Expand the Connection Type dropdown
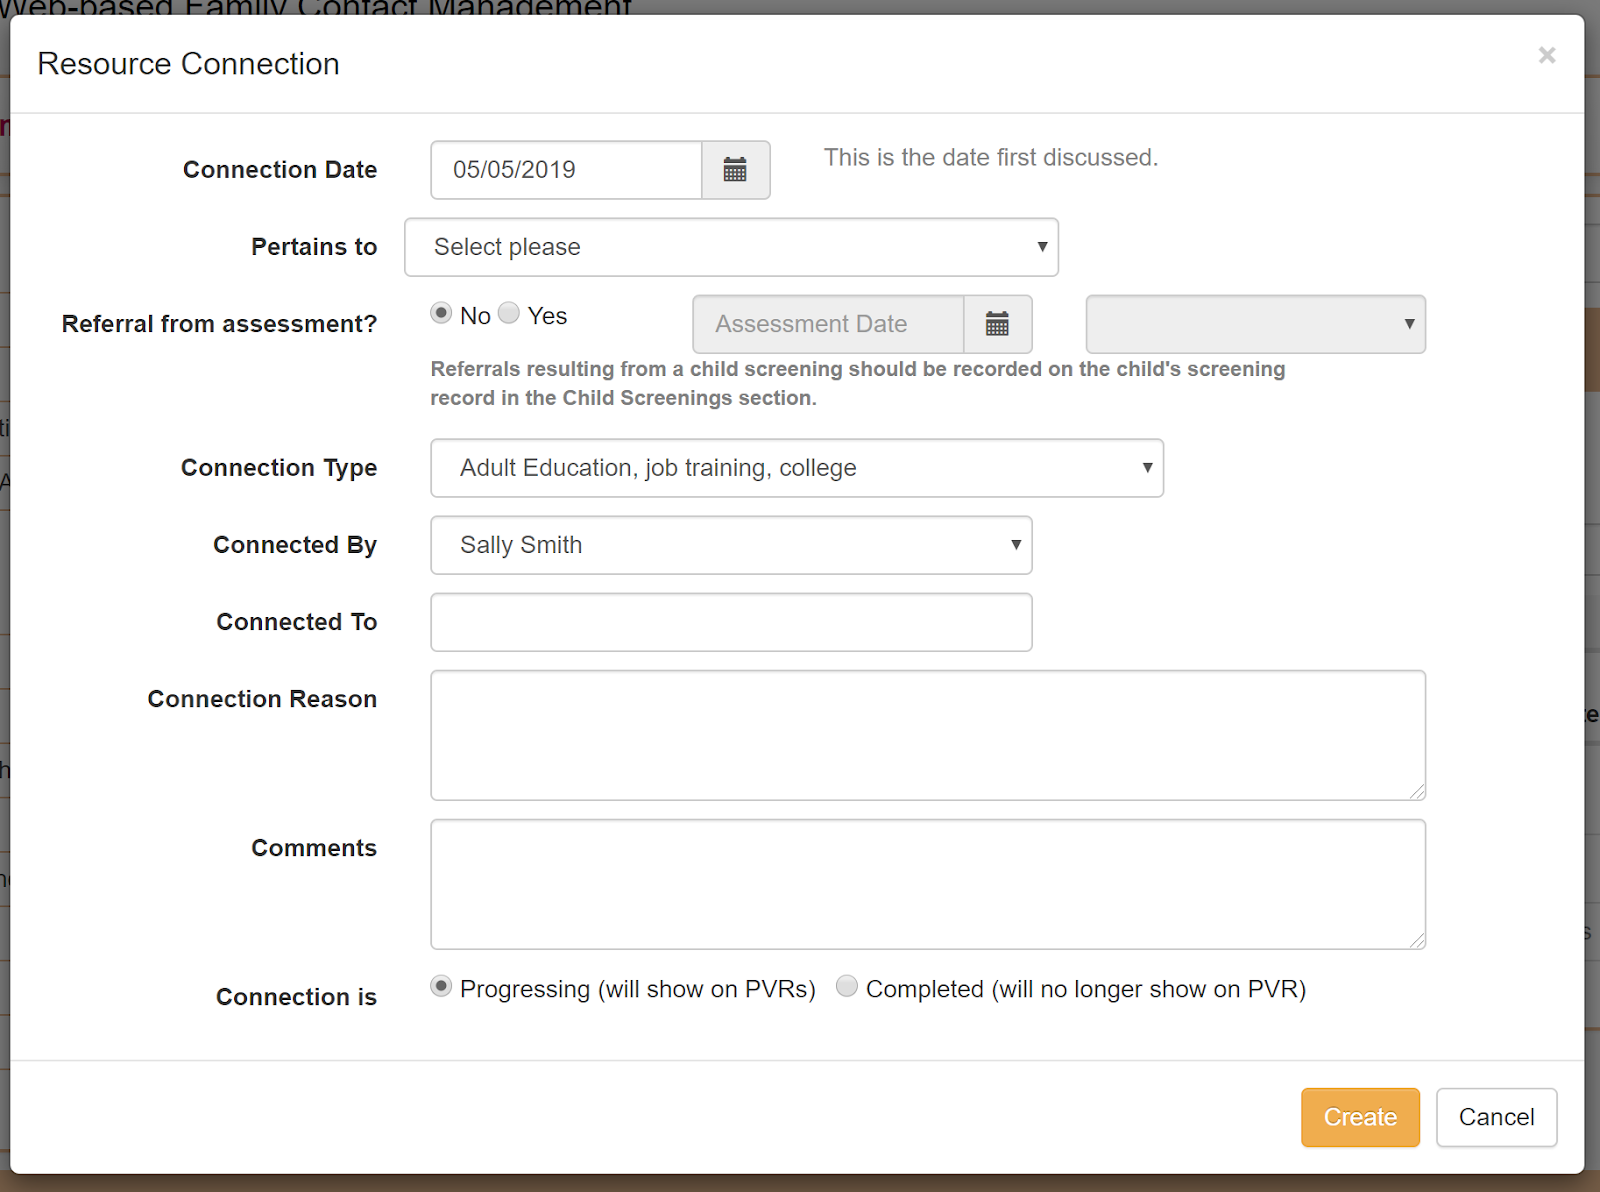1600x1192 pixels. (x=796, y=468)
